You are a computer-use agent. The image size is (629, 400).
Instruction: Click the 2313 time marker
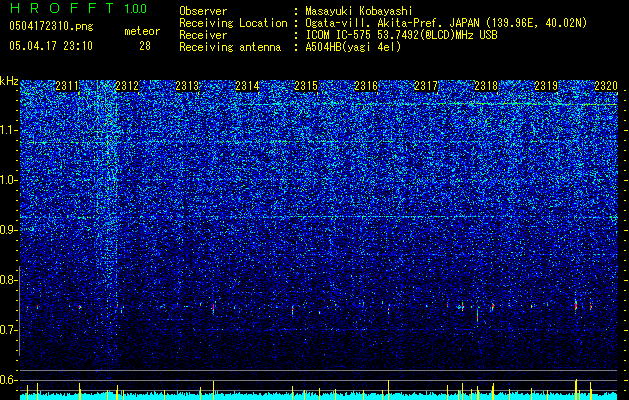tap(187, 86)
